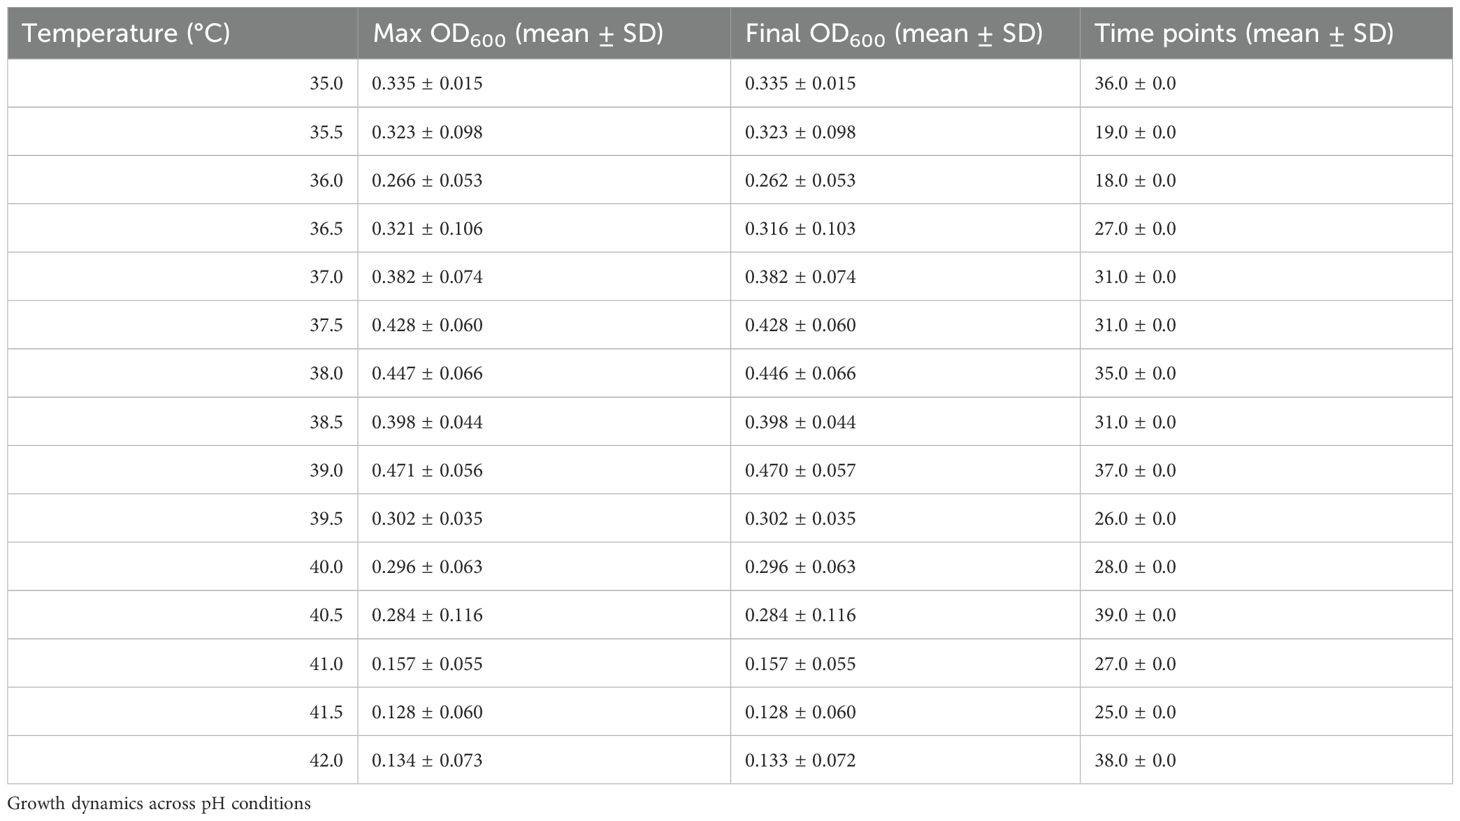This screenshot has width=1460, height=821.
Task: Click the Temperature (°C) column header
Action: click(183, 33)
